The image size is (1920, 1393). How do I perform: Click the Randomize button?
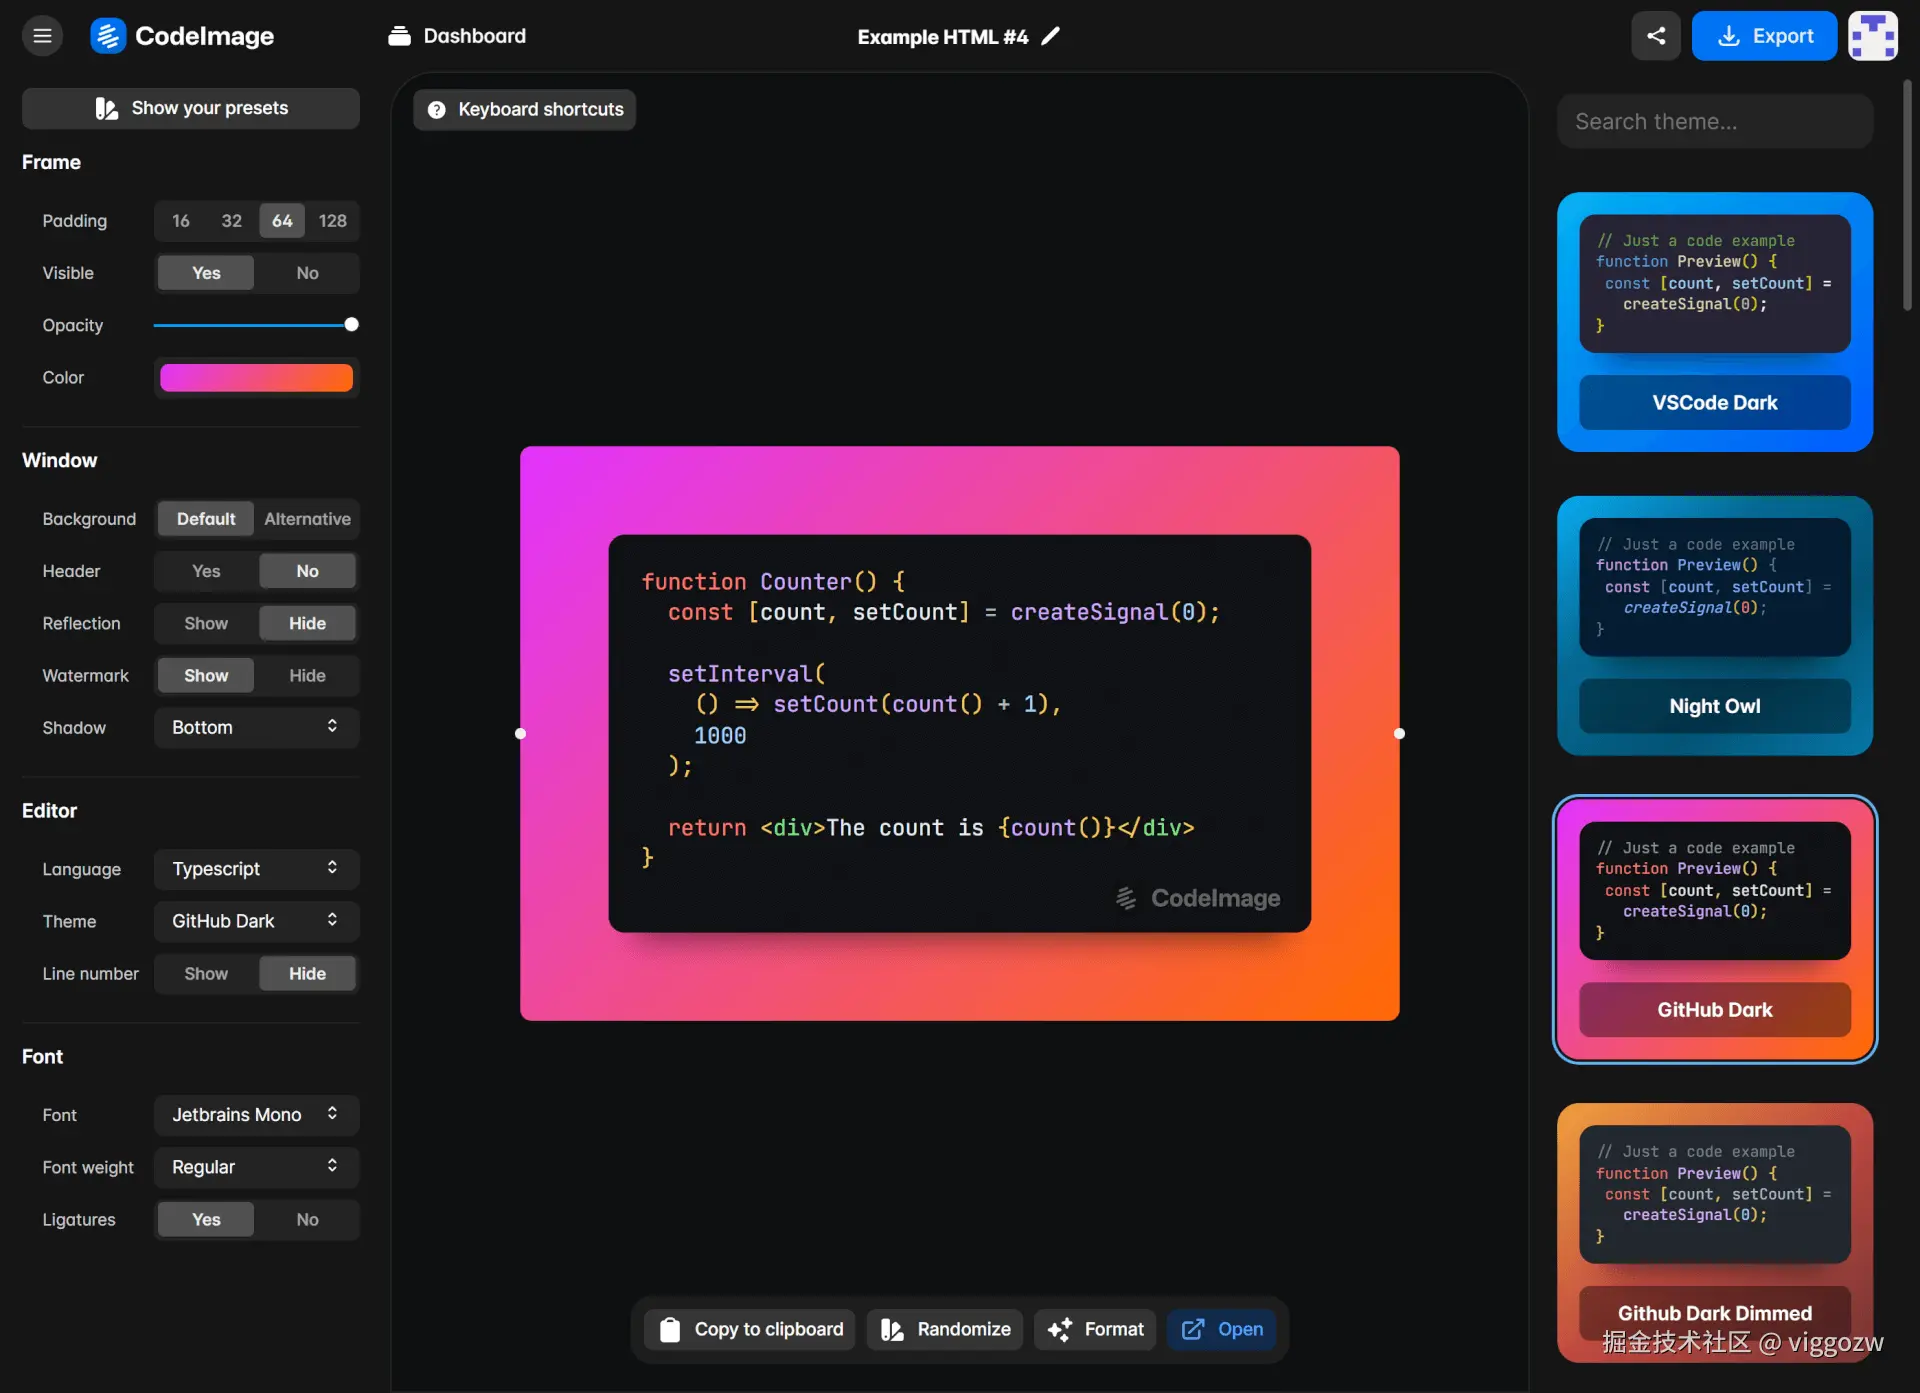945,1329
